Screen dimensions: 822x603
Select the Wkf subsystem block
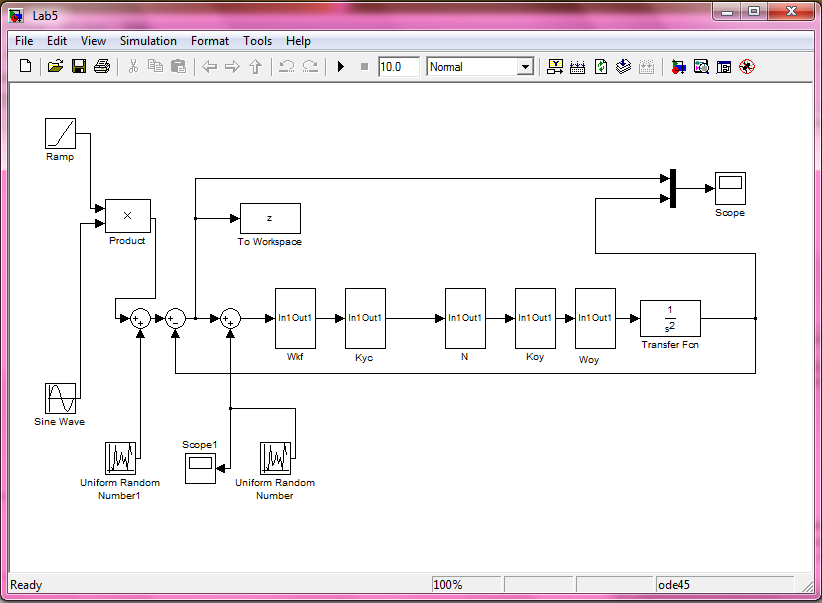[296, 318]
